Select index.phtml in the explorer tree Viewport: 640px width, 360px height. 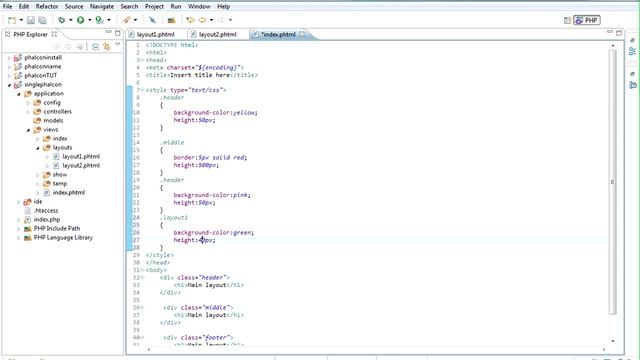click(x=69, y=192)
